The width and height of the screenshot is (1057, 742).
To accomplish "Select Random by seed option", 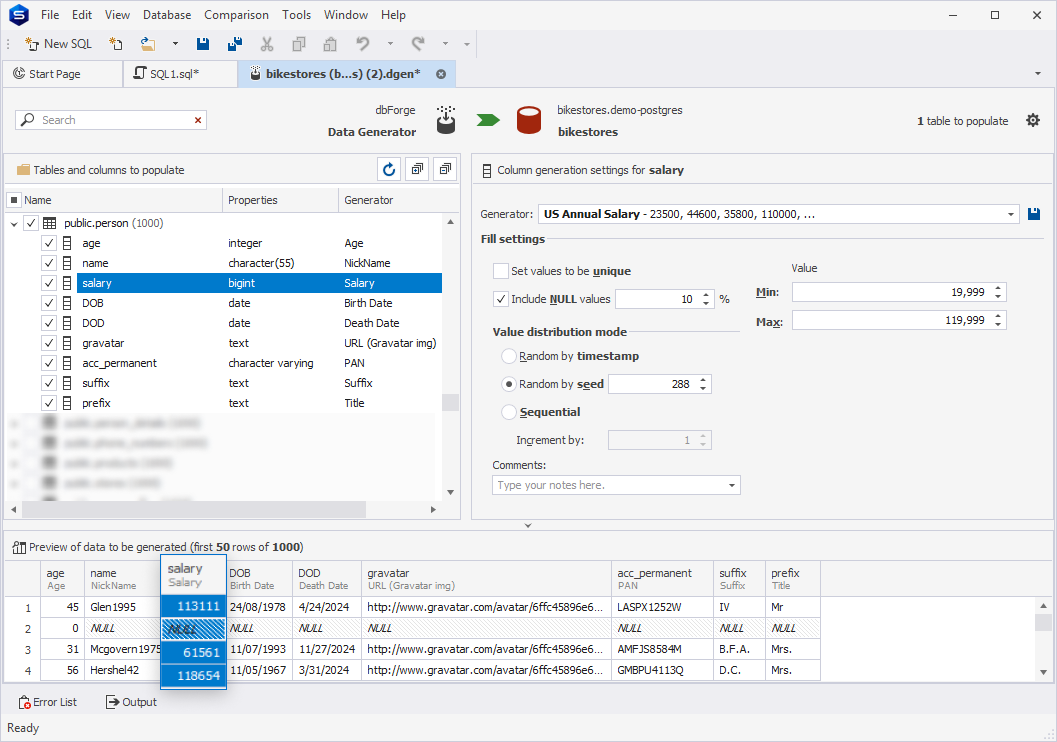I will pyautogui.click(x=509, y=384).
